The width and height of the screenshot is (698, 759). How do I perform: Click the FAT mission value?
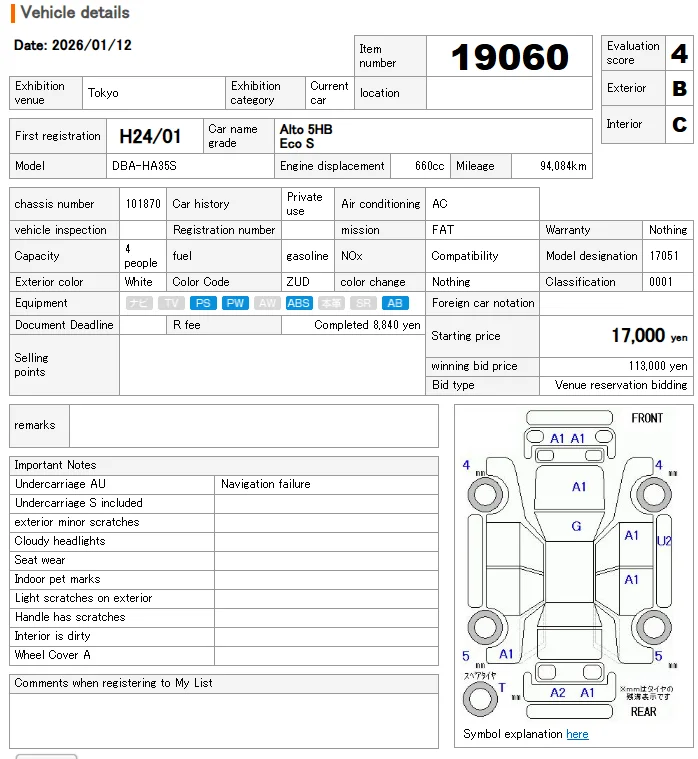pyautogui.click(x=443, y=230)
